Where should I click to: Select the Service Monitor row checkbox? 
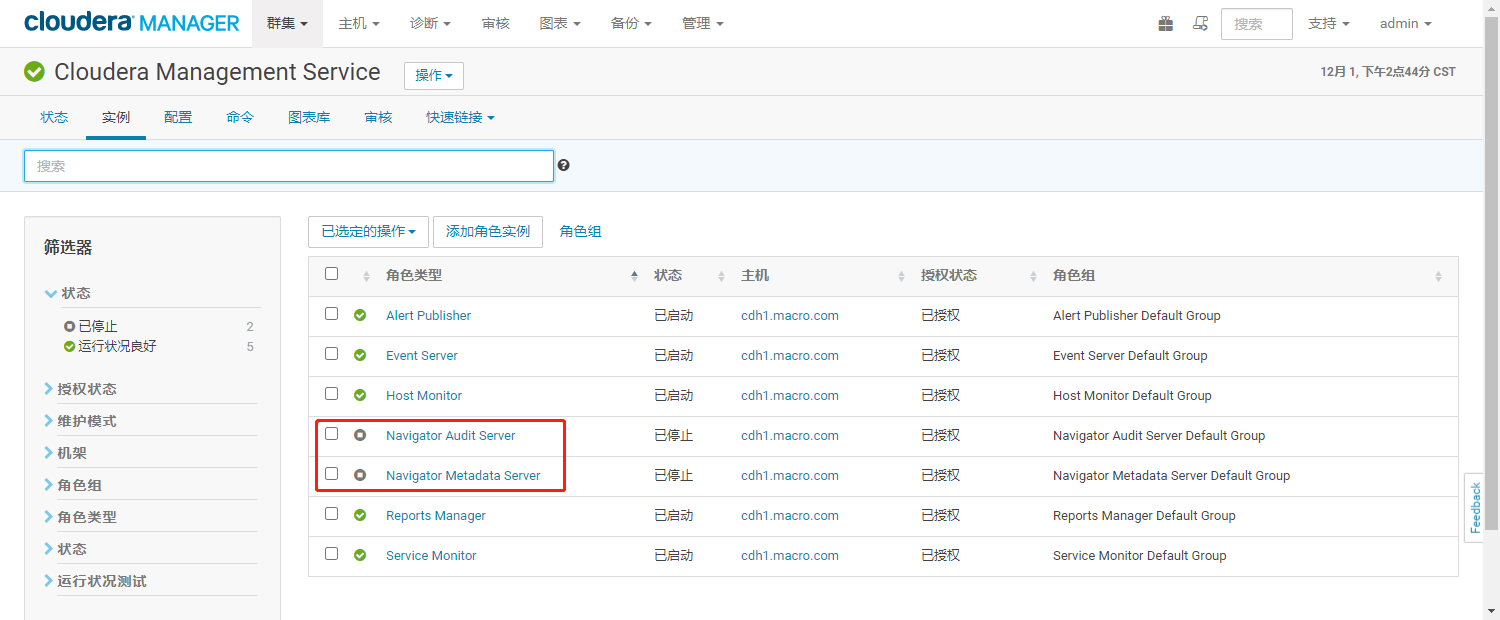(x=332, y=554)
